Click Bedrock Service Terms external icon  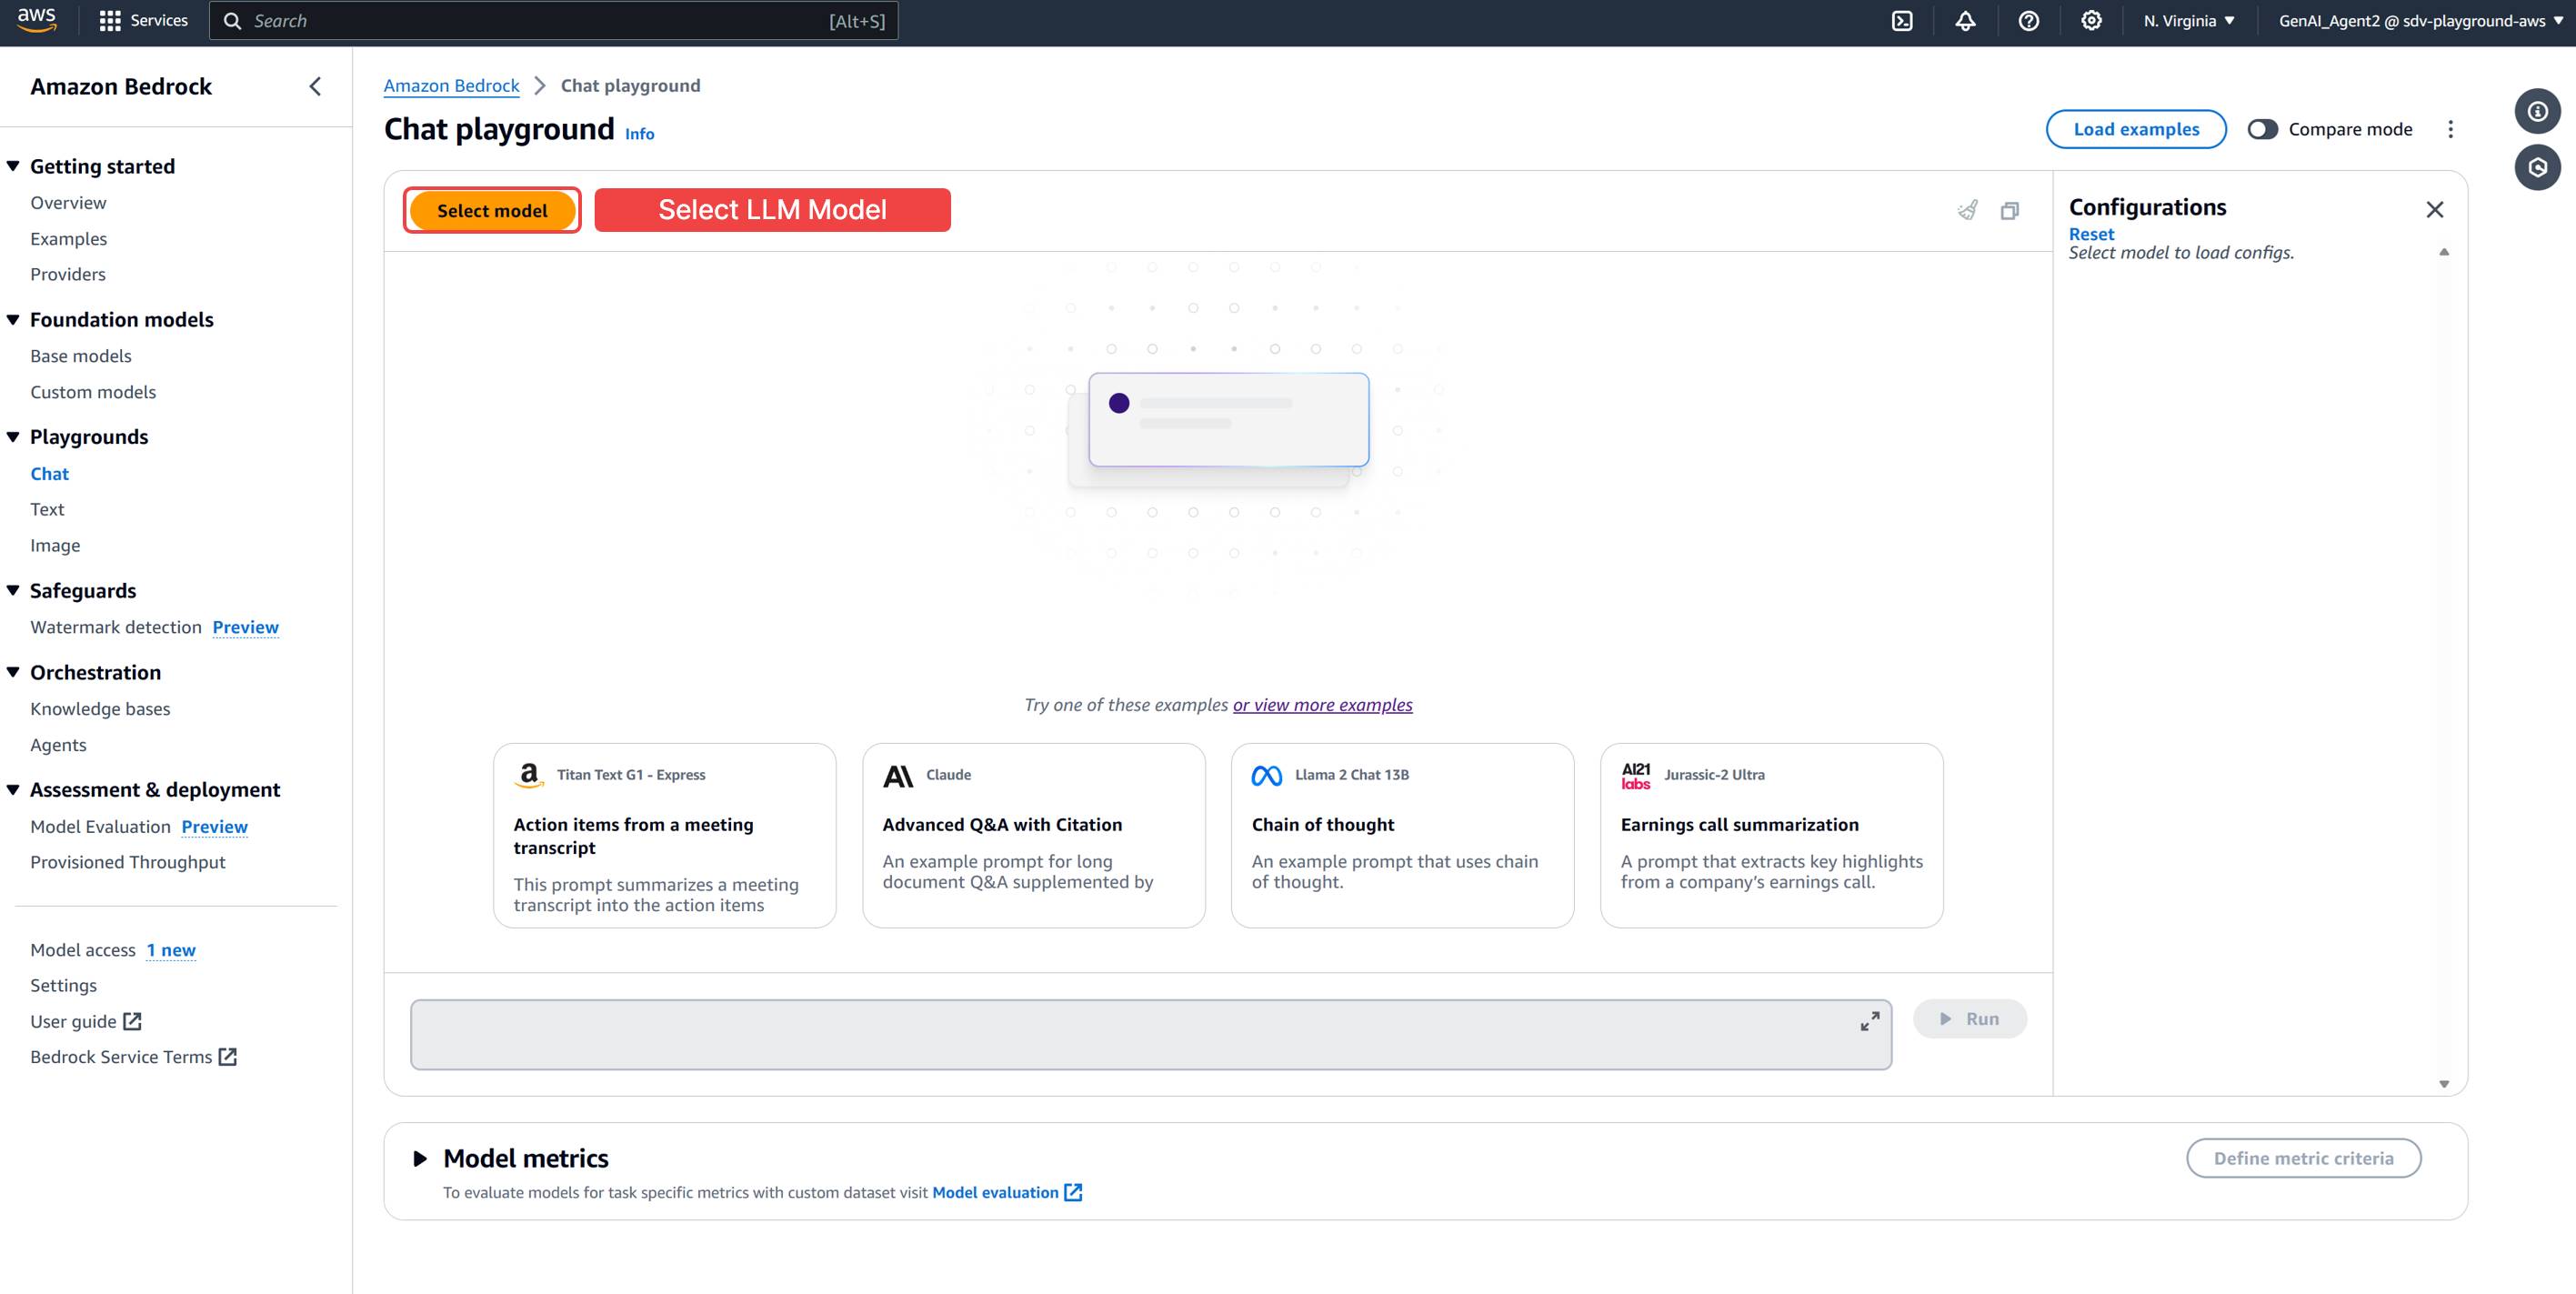(x=228, y=1057)
